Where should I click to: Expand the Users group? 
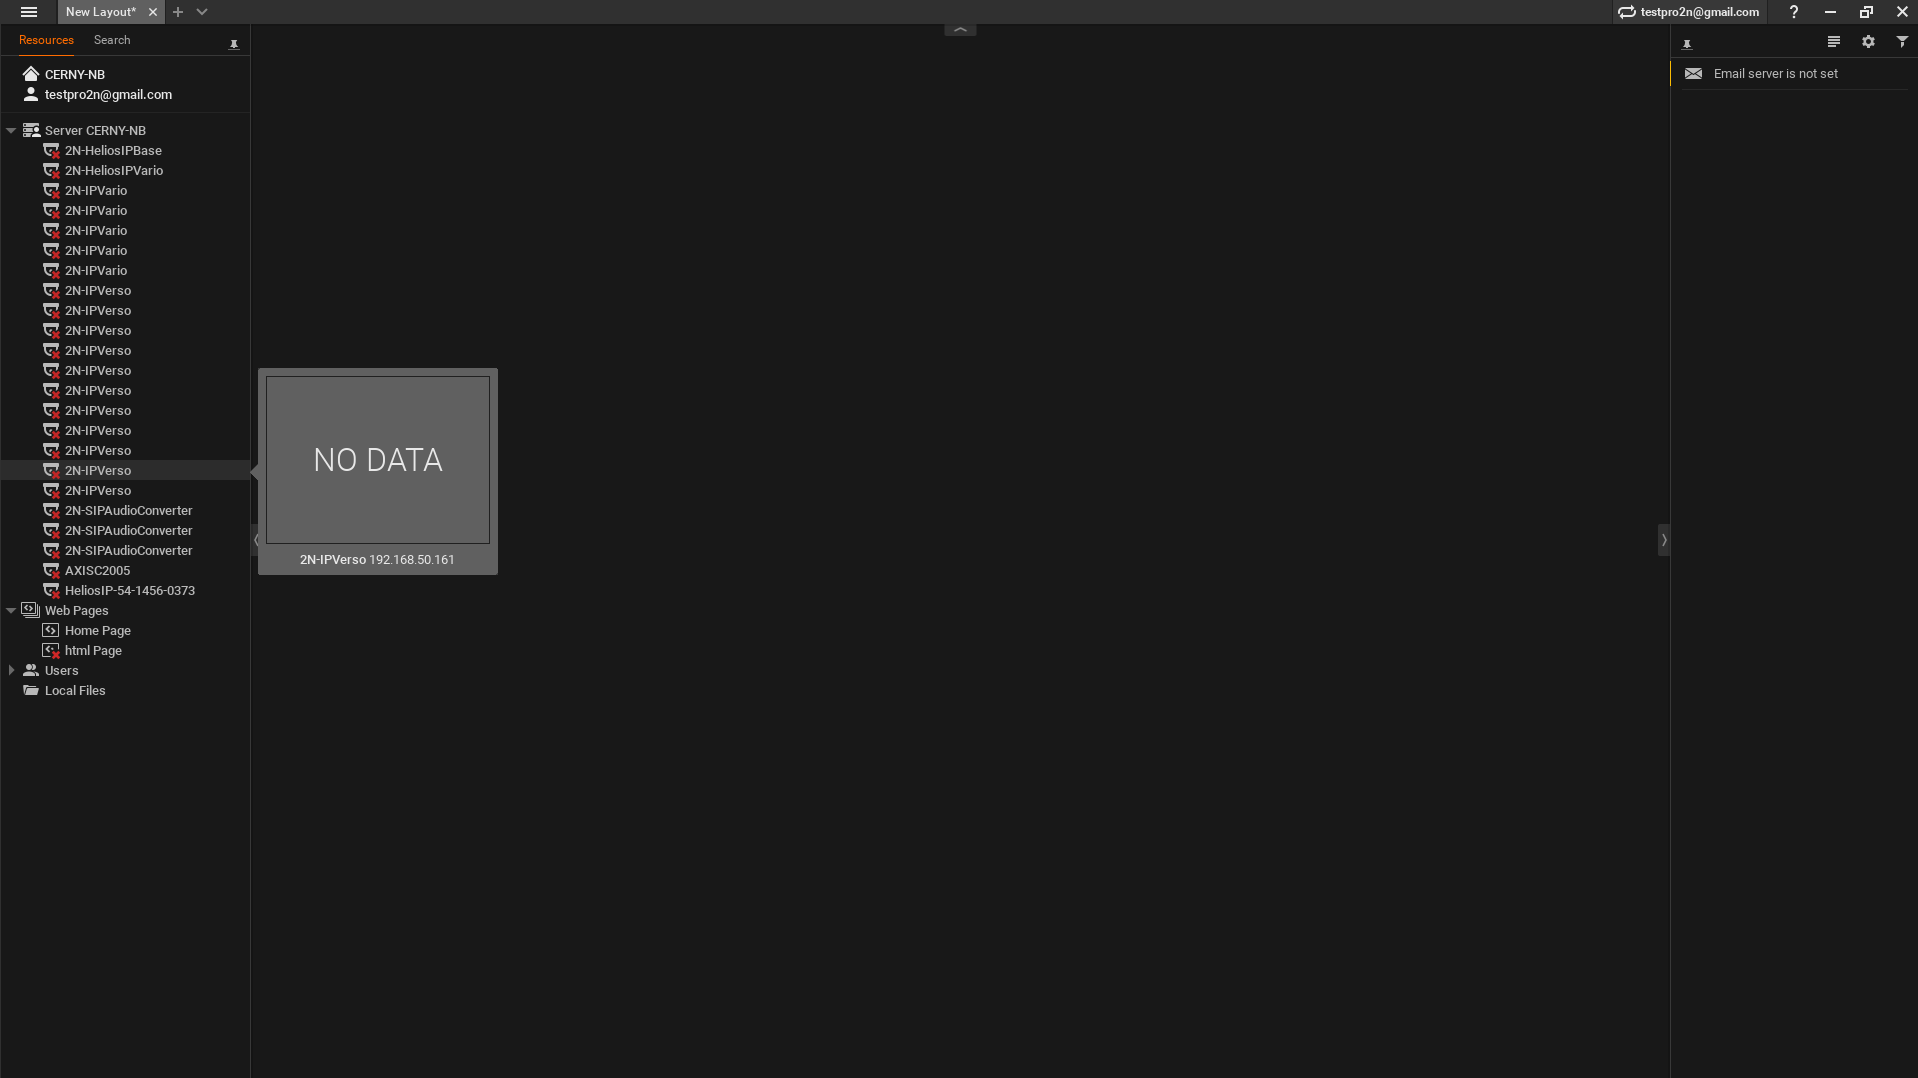[x=11, y=671]
